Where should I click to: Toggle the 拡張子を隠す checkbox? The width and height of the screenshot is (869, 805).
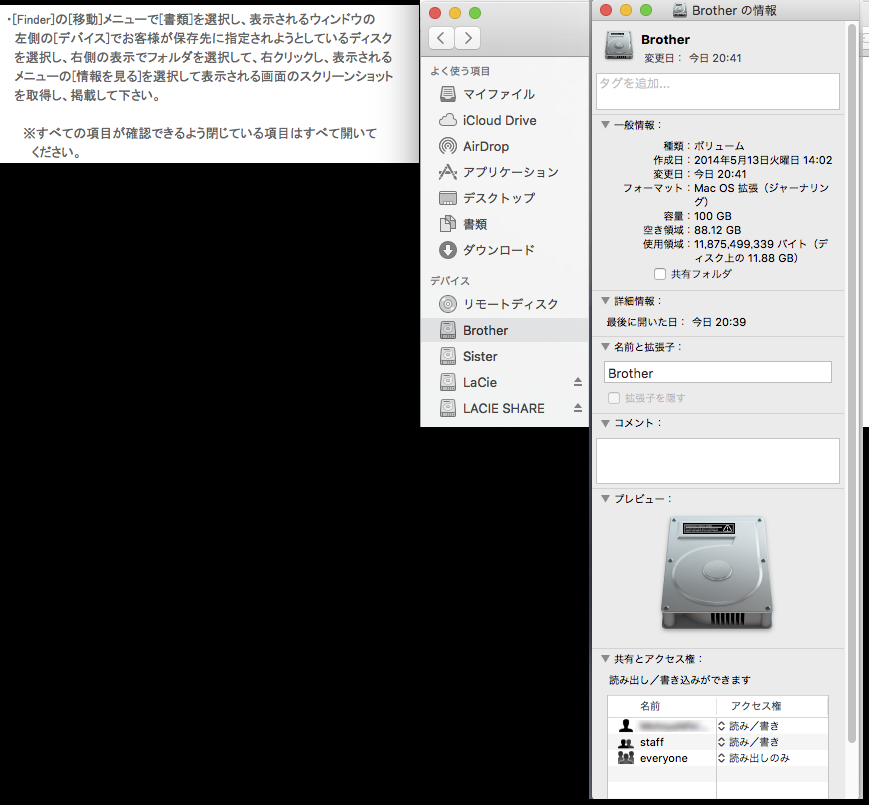point(614,398)
